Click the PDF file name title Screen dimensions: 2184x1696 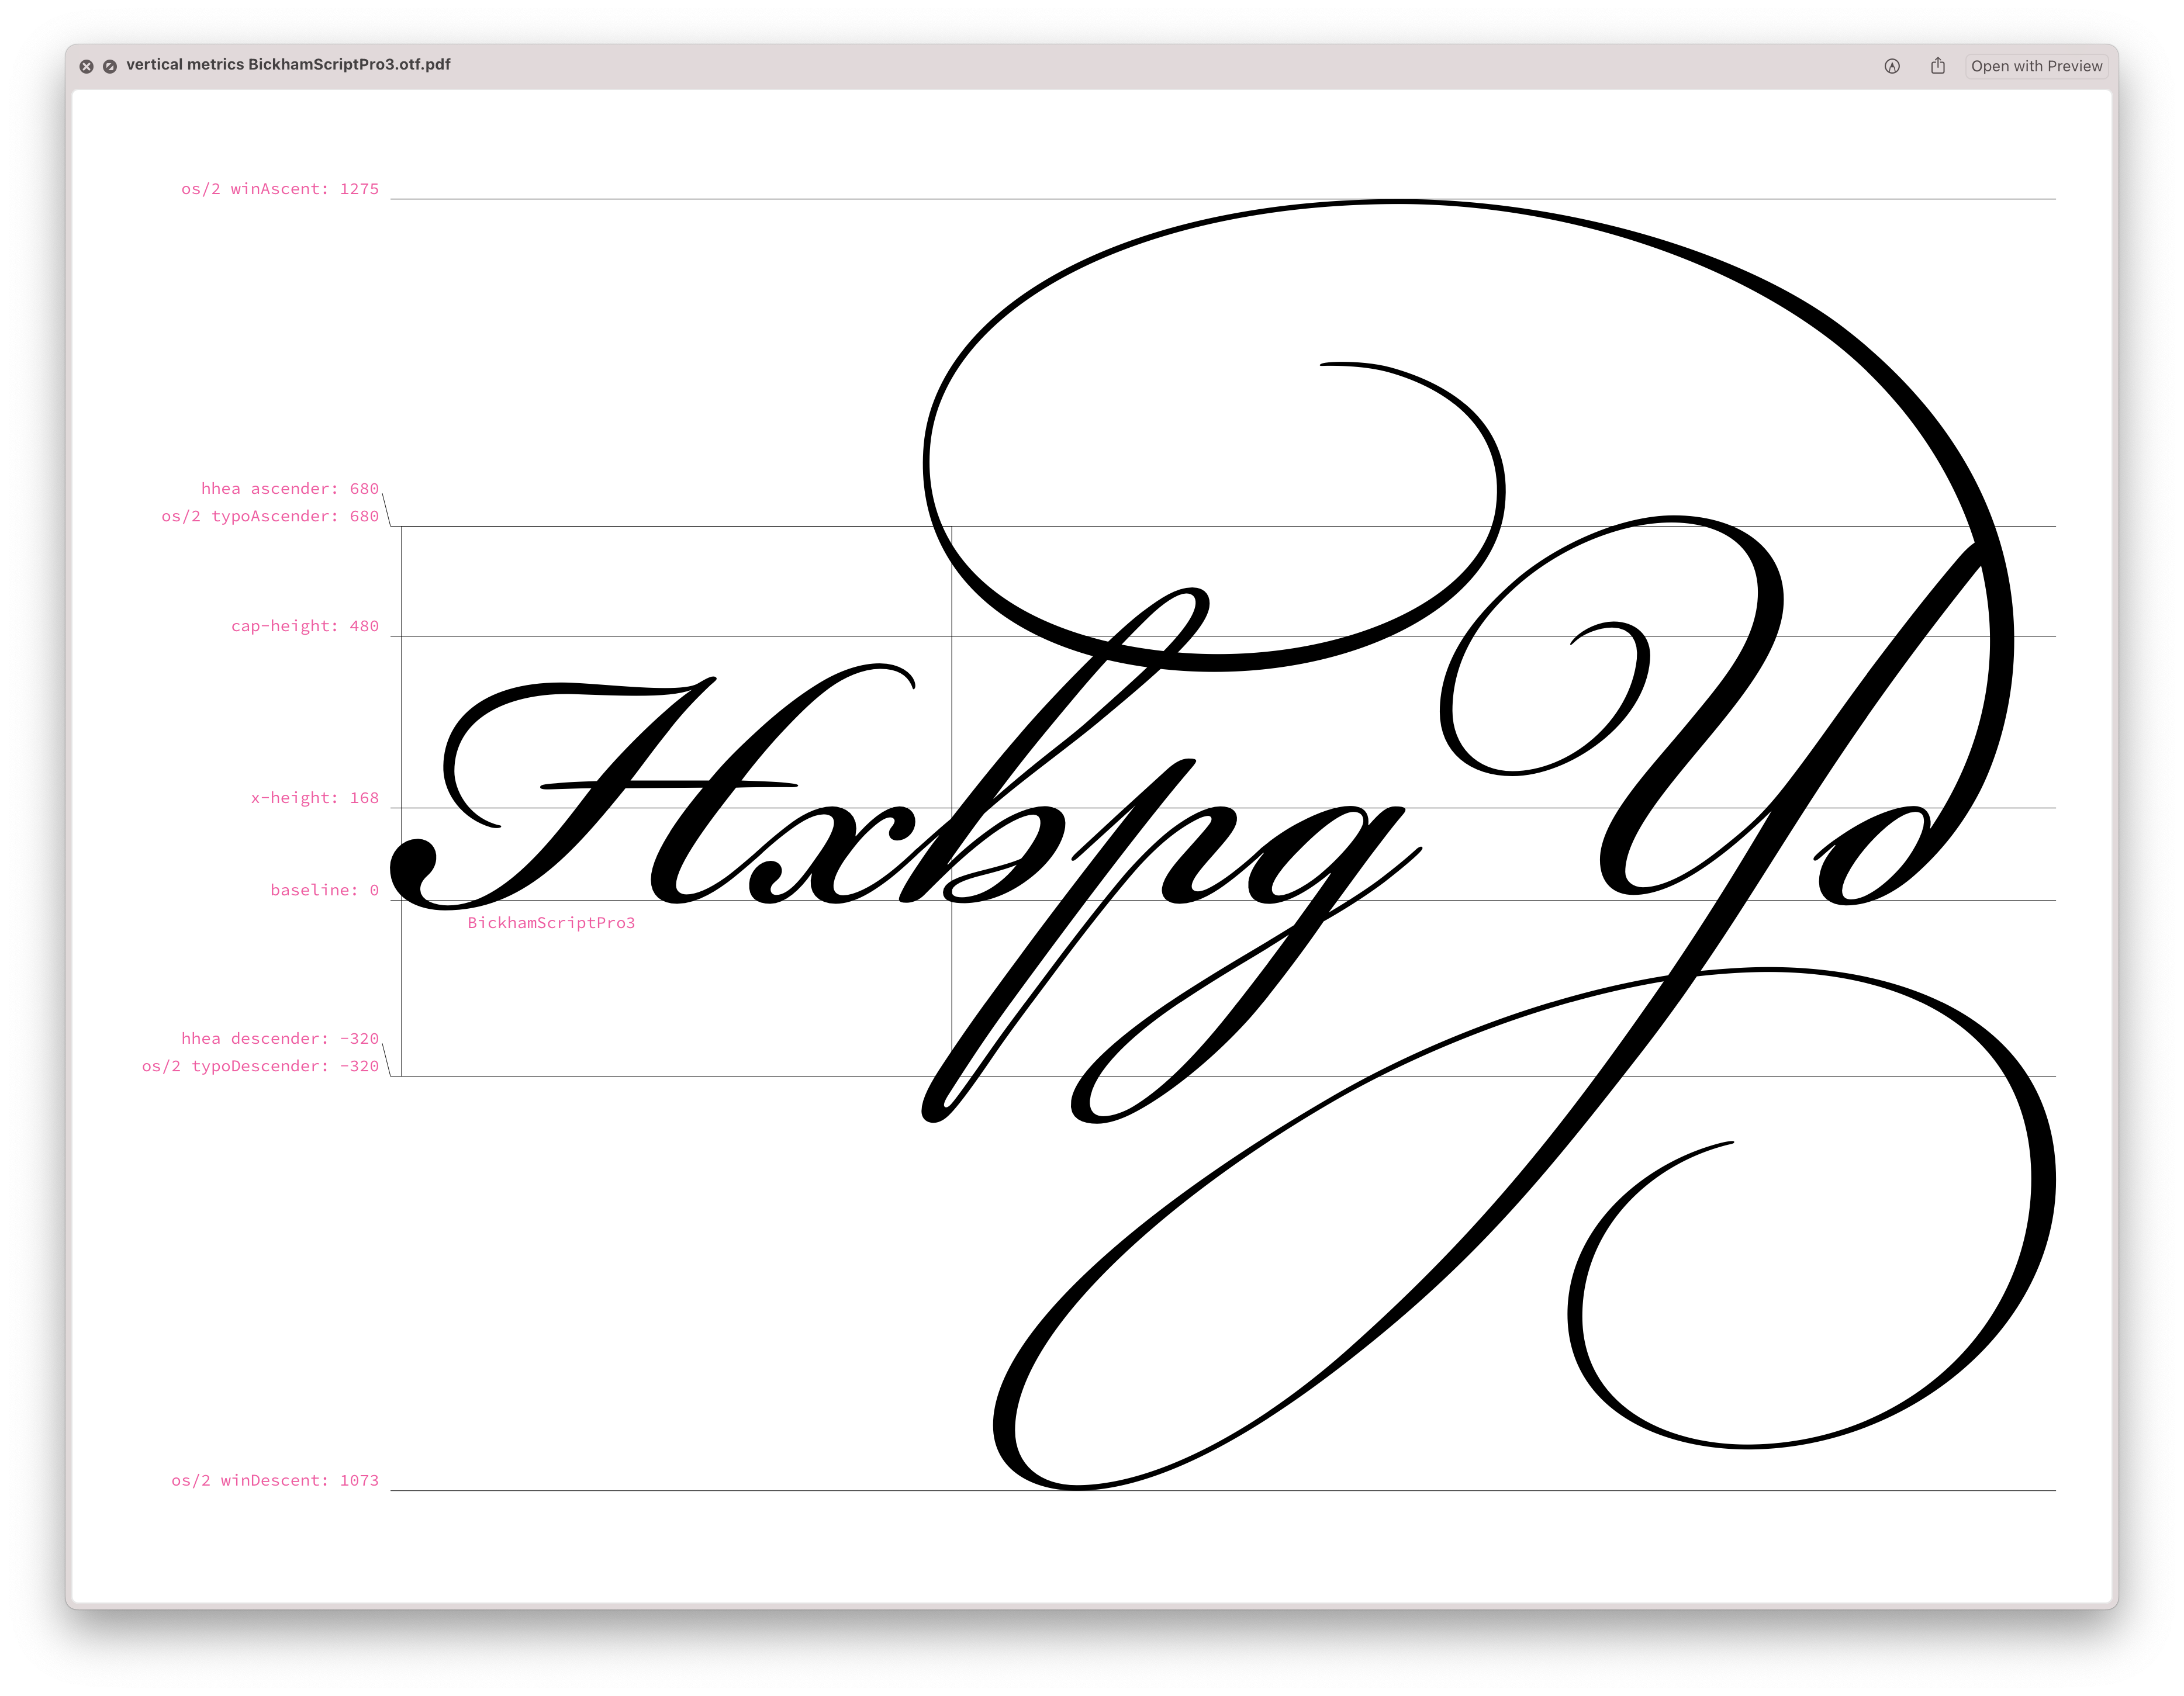click(288, 65)
